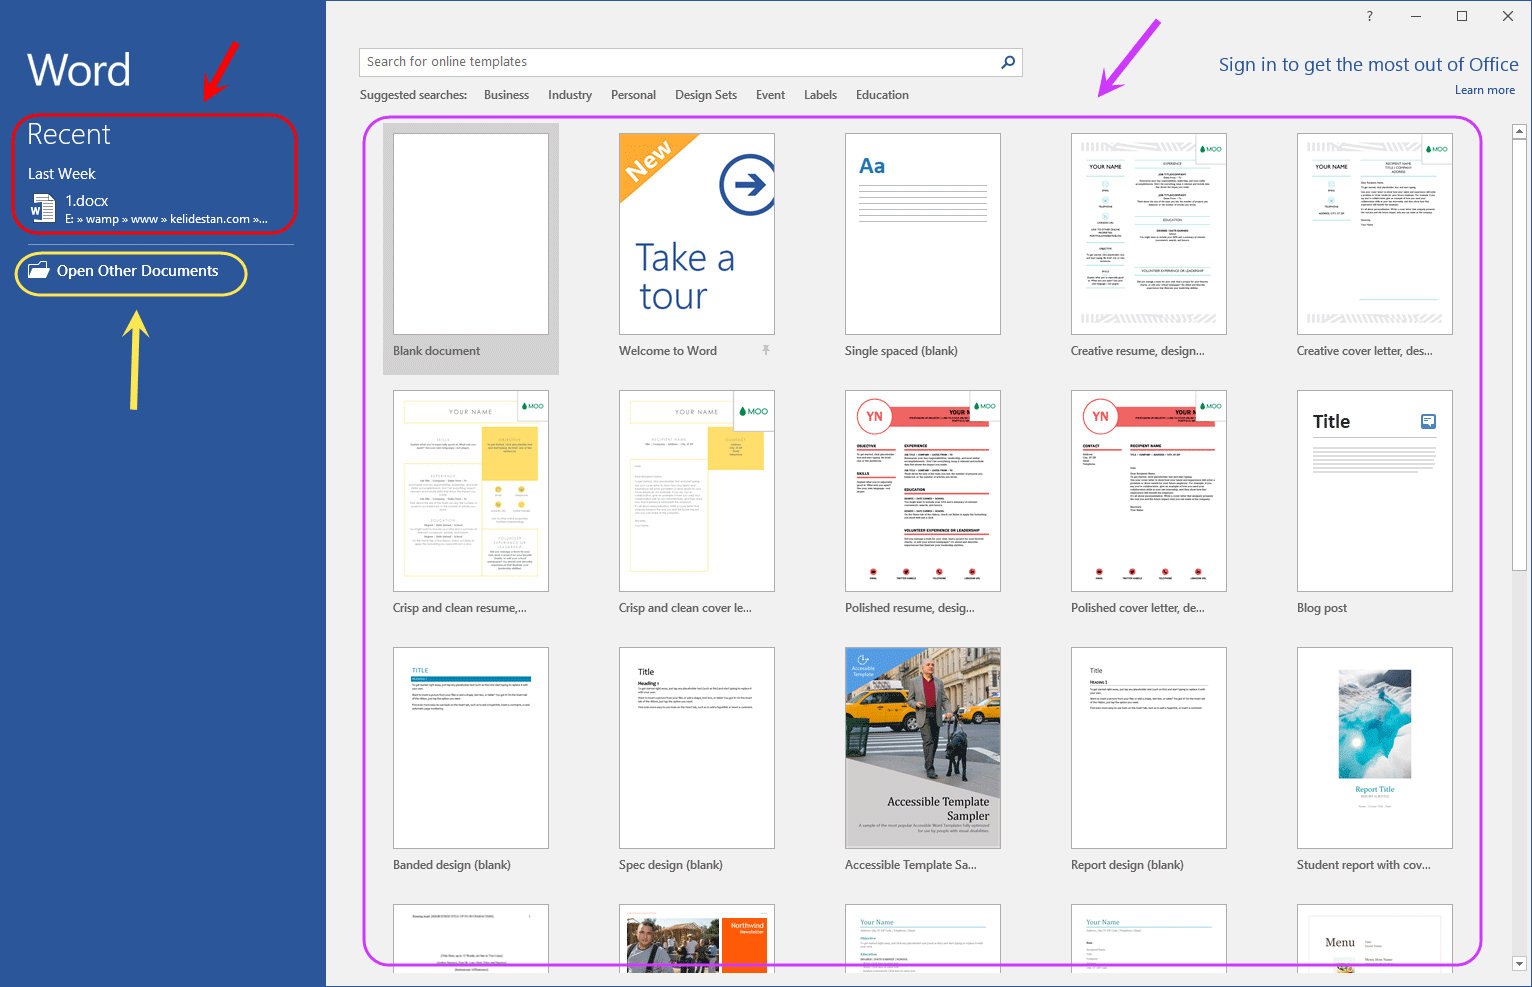Select the Student report with cover template
1532x987 pixels.
pyautogui.click(x=1375, y=748)
